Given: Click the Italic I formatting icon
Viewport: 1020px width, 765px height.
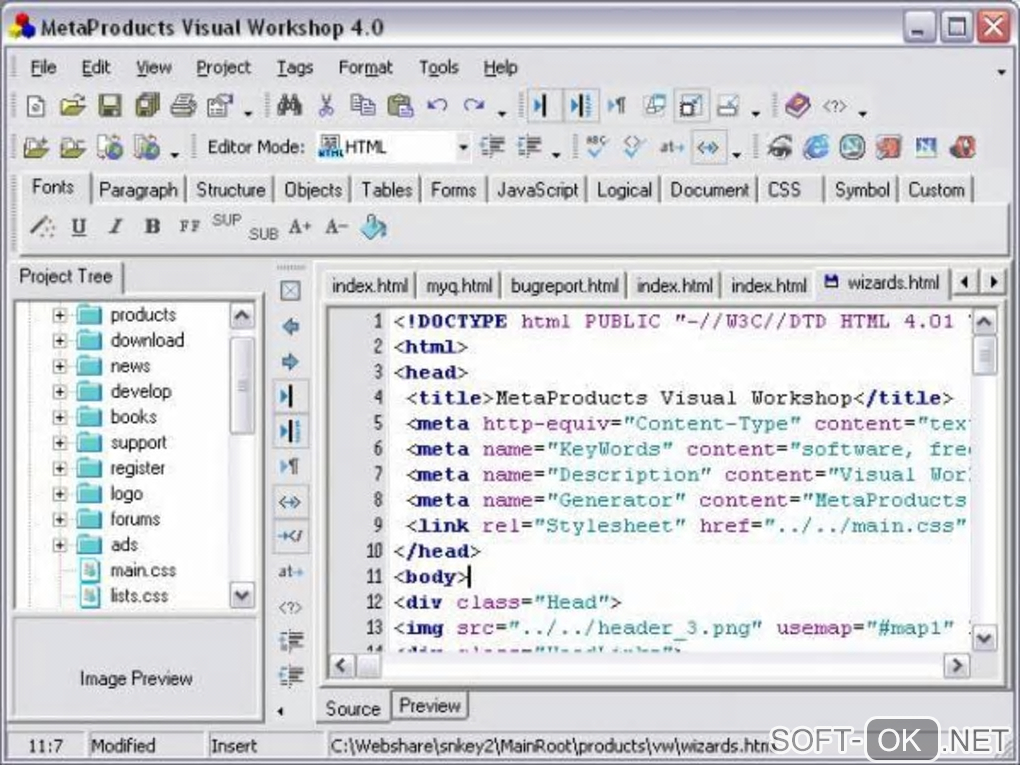Looking at the screenshot, I should point(116,226).
